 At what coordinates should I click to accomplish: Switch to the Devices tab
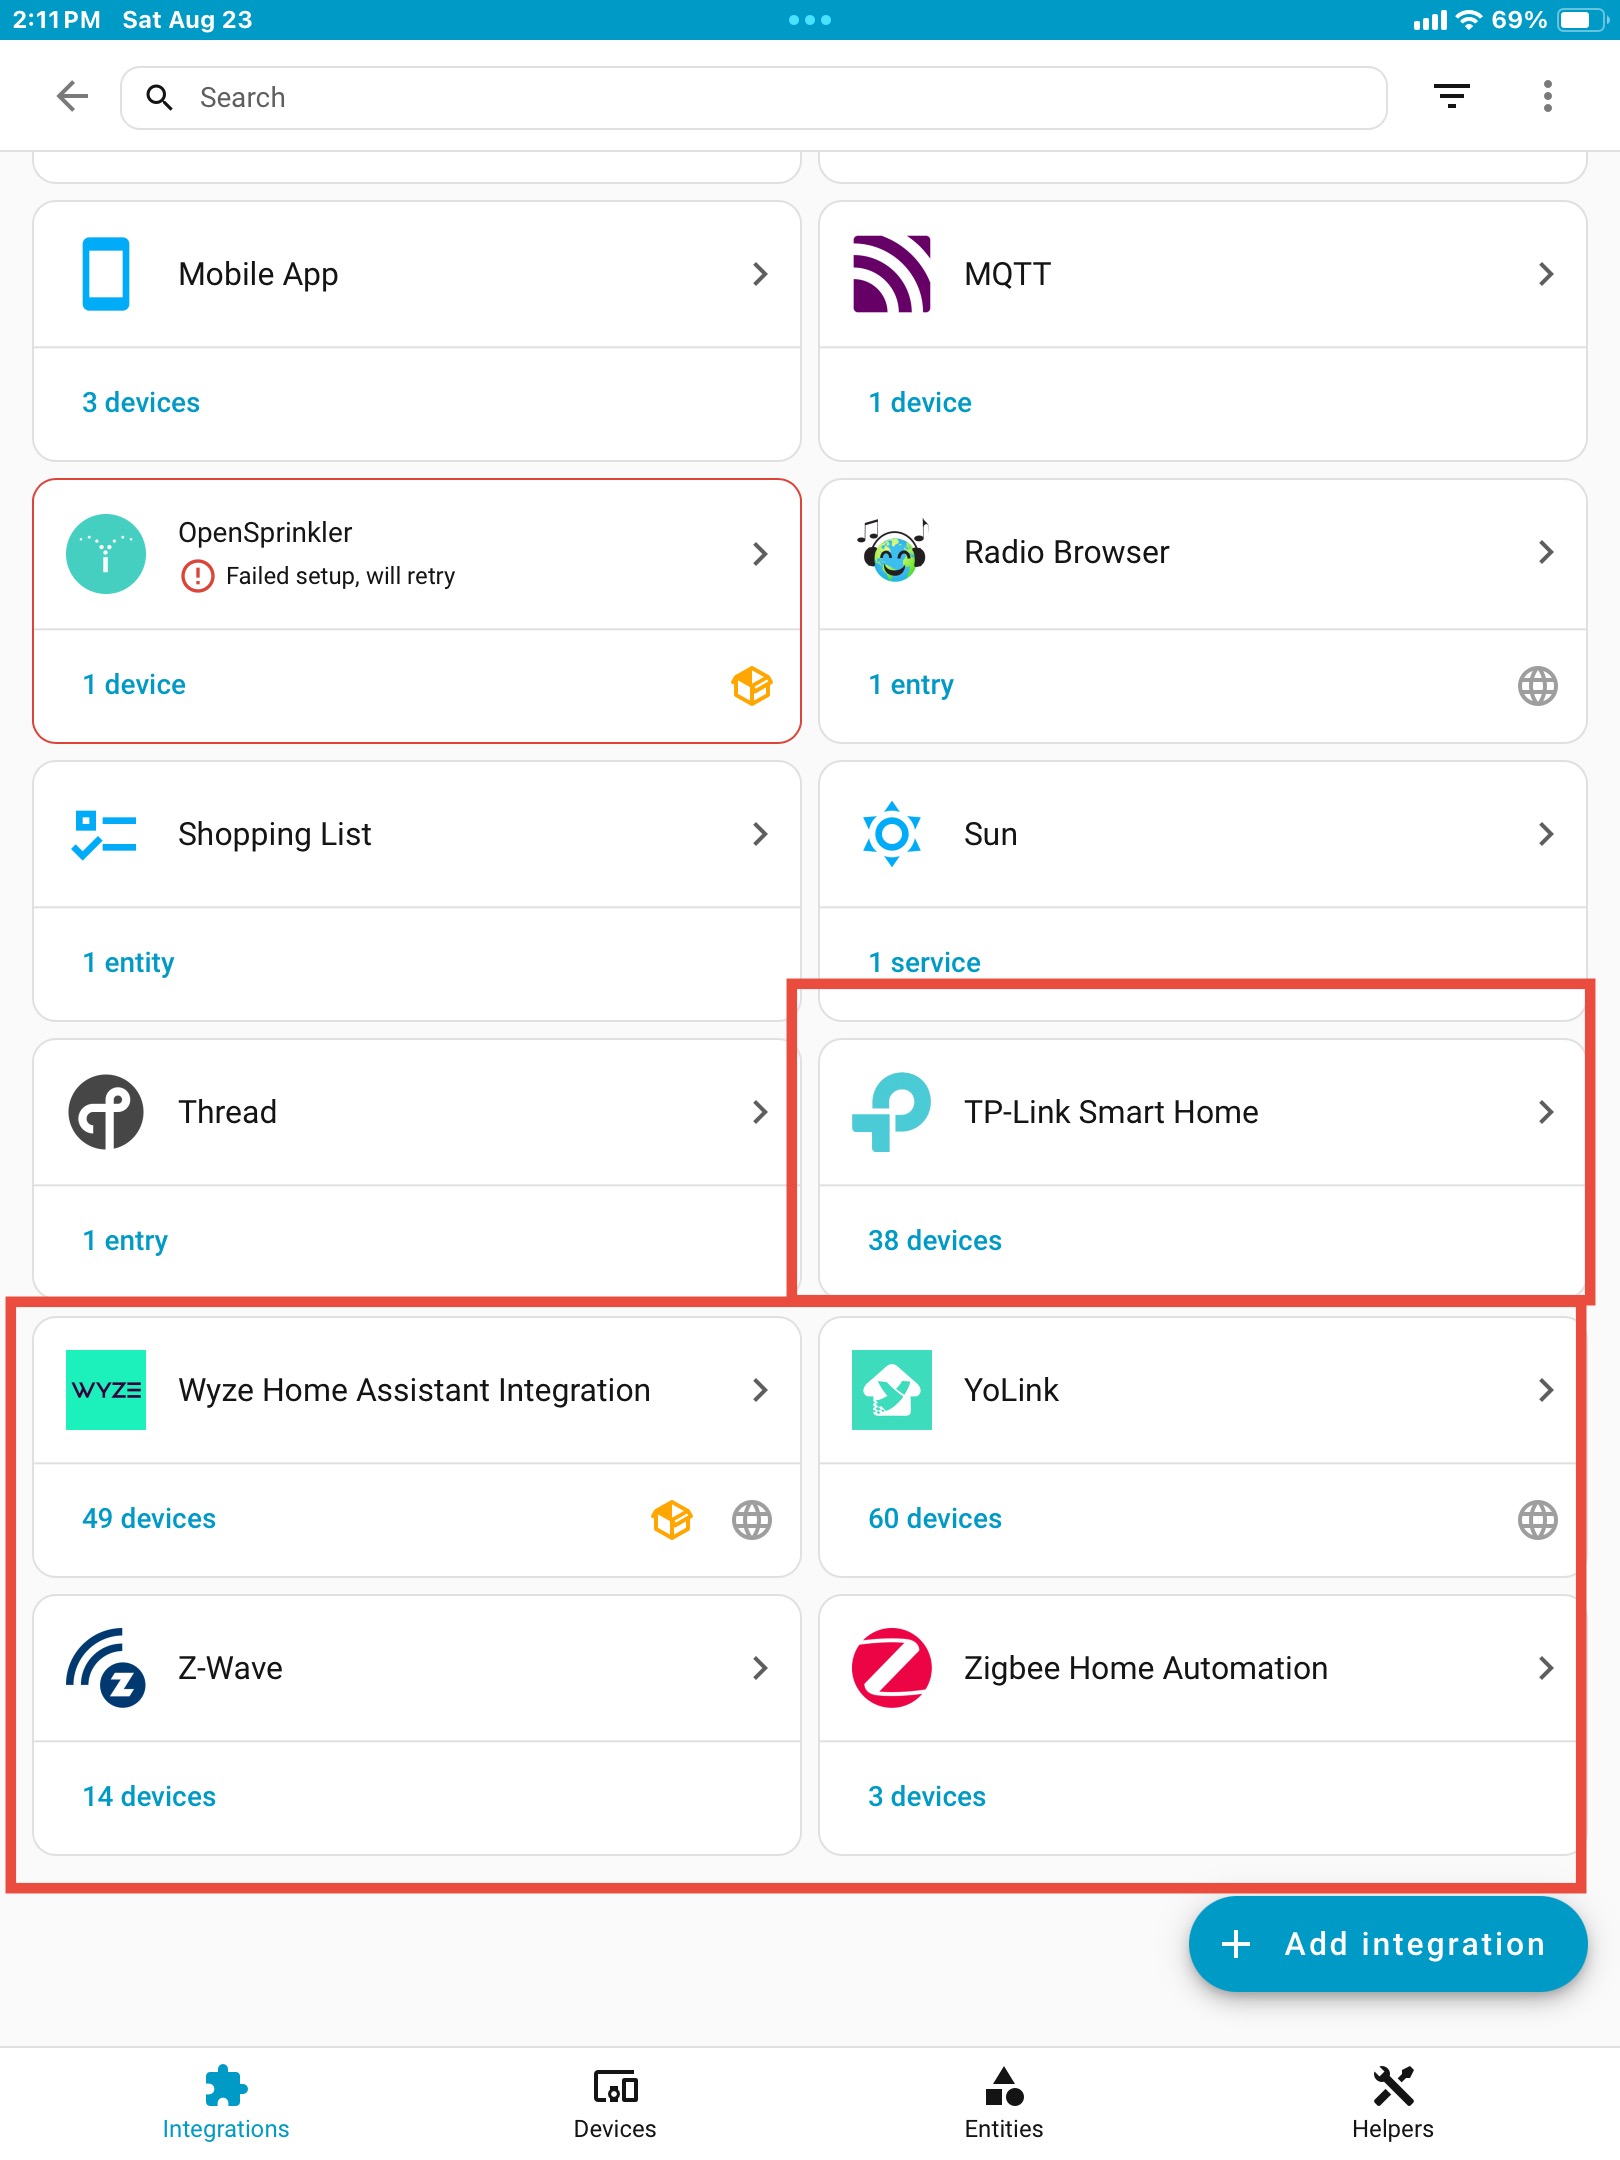(x=615, y=2103)
